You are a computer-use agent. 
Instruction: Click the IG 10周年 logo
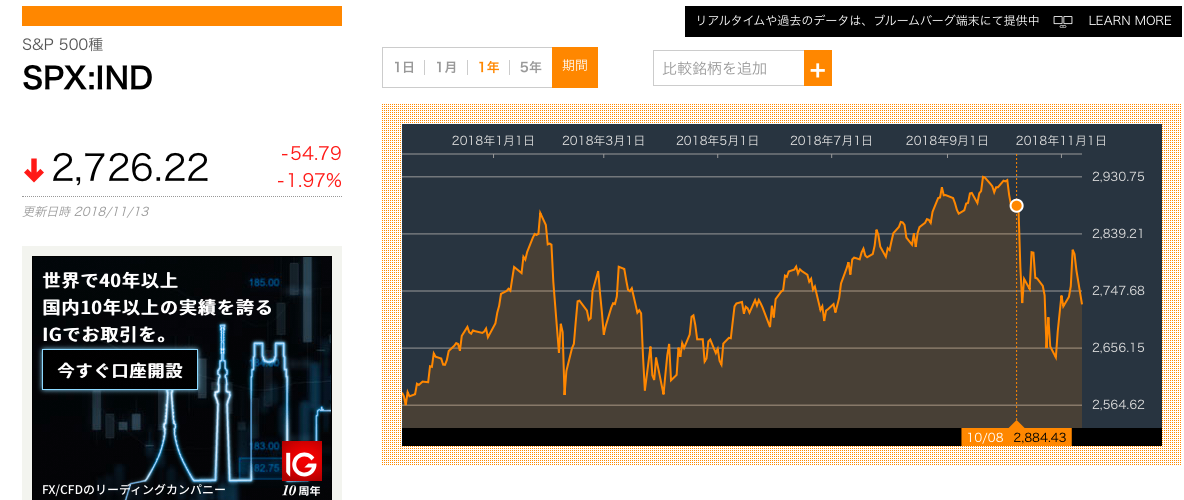(301, 468)
